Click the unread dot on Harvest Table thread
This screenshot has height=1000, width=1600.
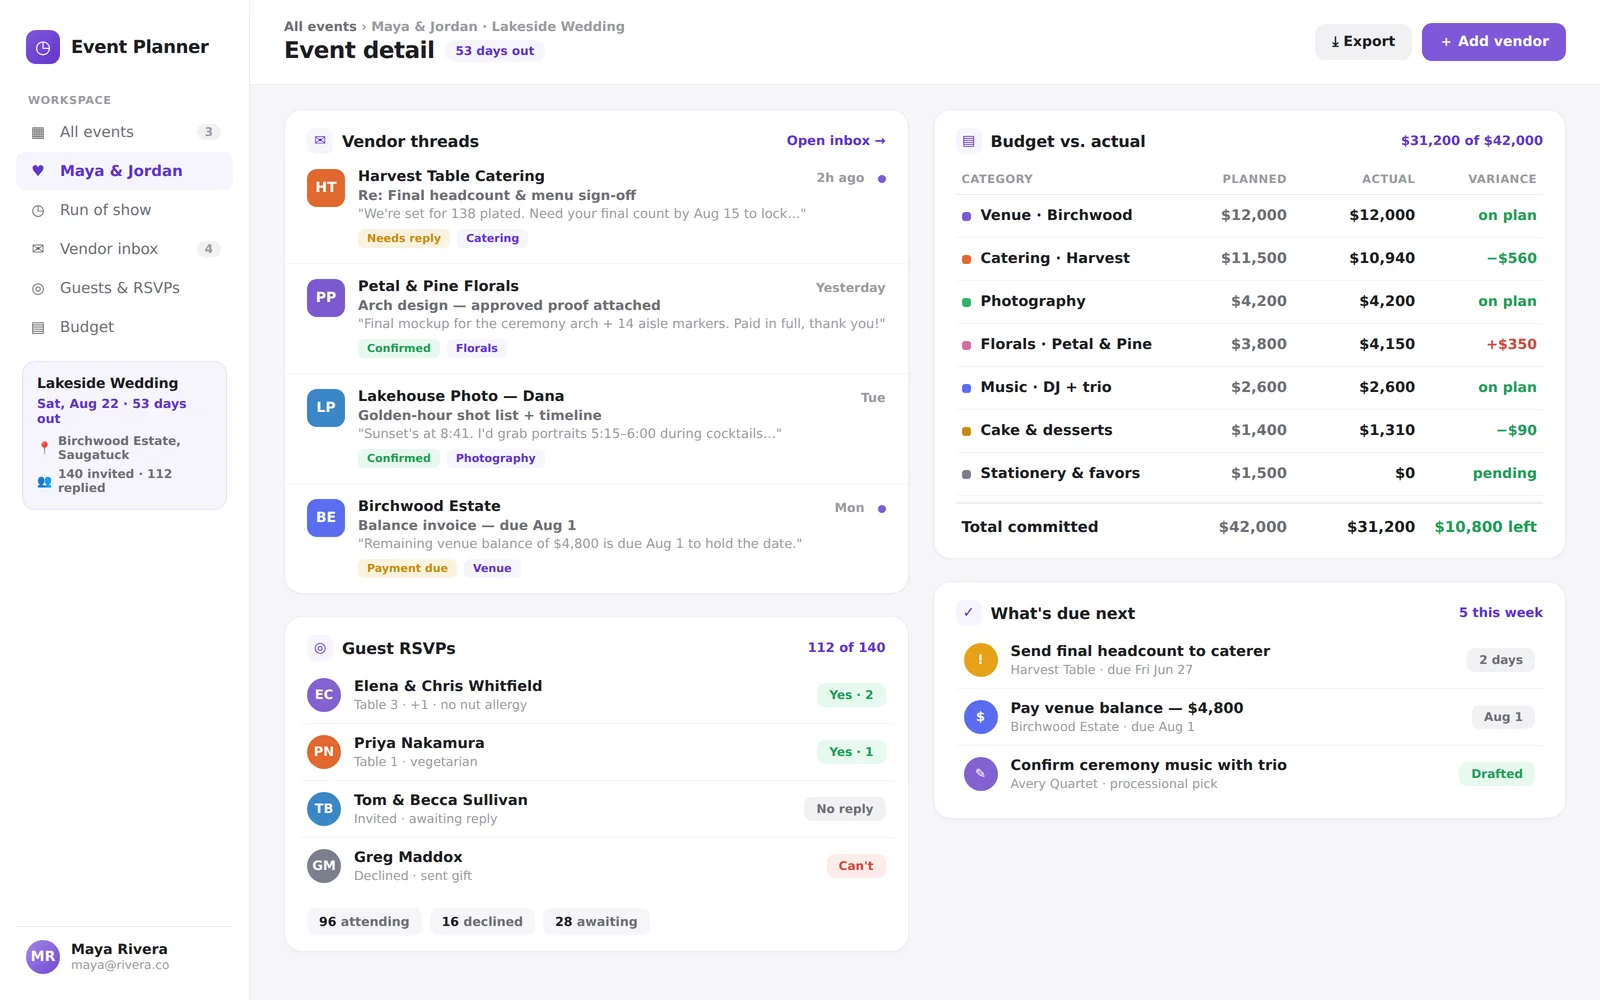click(x=882, y=179)
